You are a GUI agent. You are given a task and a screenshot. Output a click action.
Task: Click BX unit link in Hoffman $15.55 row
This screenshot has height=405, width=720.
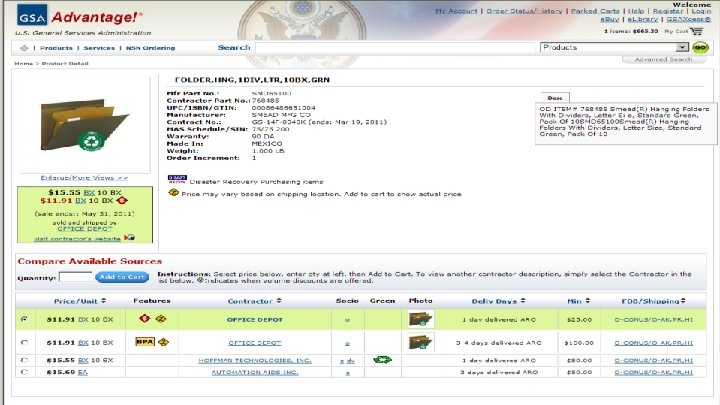point(83,360)
